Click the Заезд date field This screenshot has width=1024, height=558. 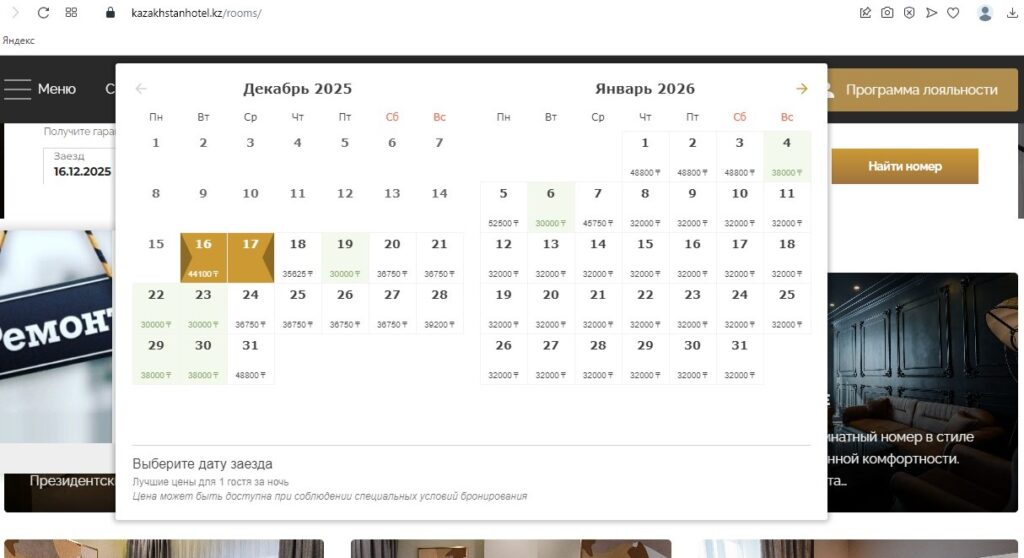click(80, 166)
